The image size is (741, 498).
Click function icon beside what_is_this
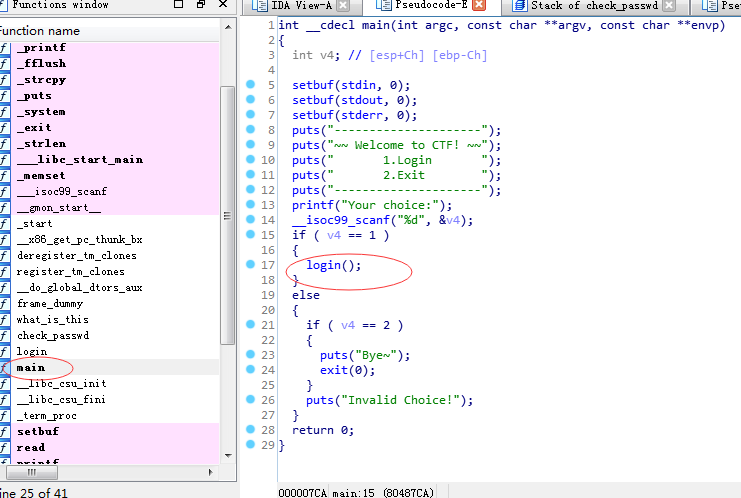coord(4,320)
